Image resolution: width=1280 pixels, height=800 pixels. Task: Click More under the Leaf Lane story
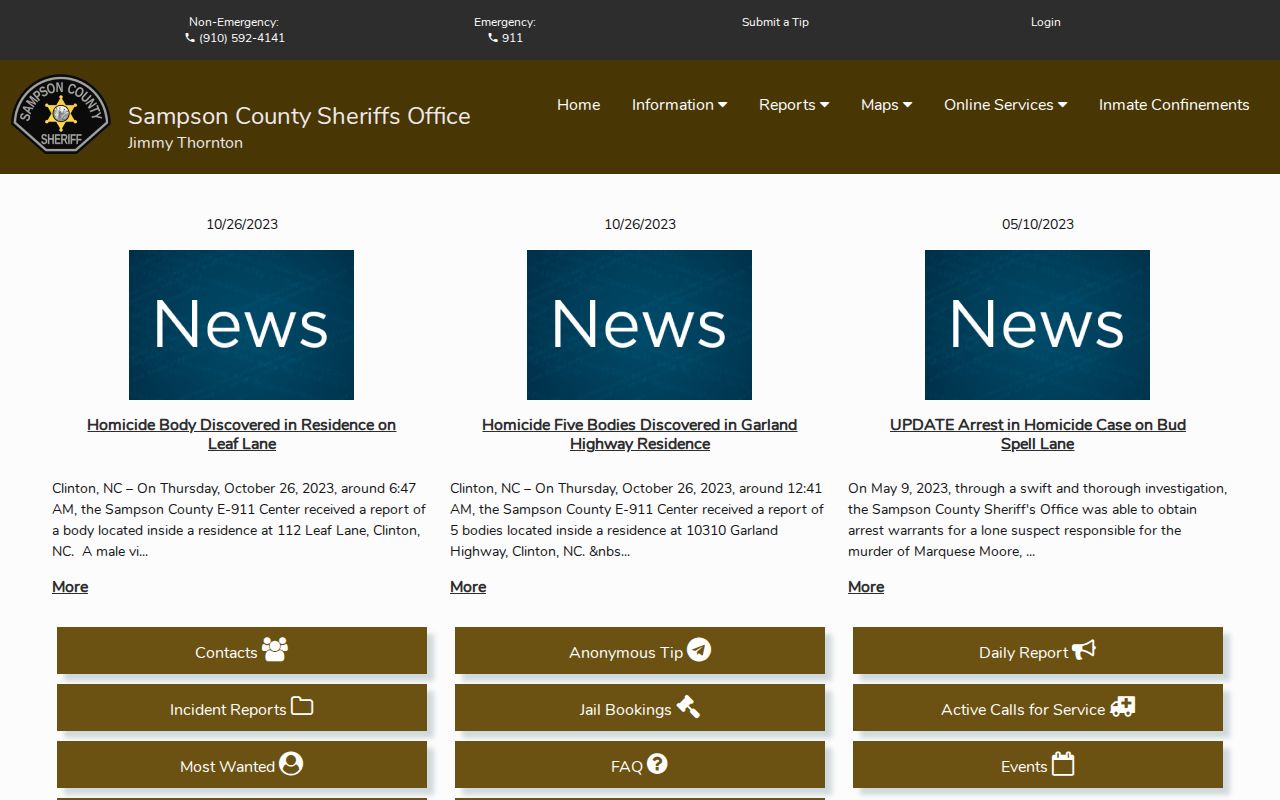click(70, 587)
